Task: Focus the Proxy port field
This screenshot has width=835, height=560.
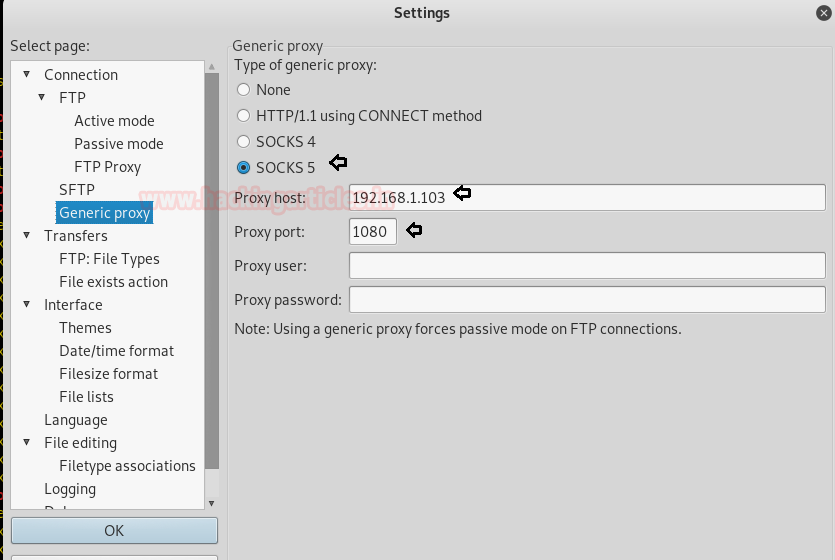Action: (372, 232)
